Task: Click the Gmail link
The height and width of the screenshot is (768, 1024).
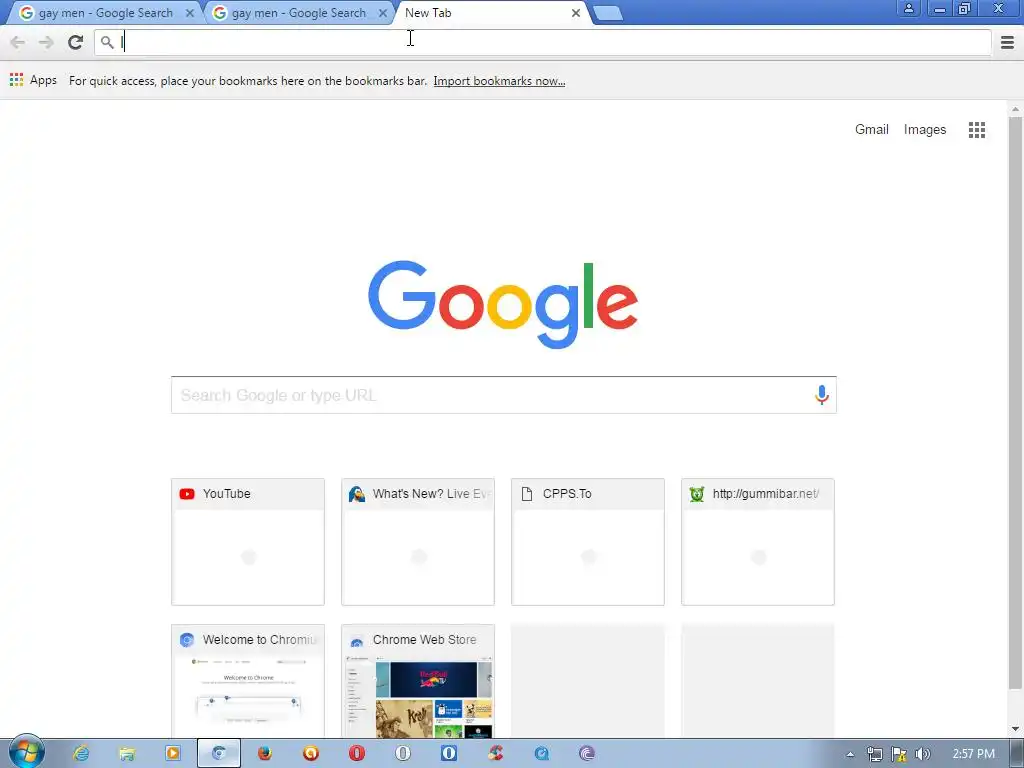Action: tap(871, 129)
